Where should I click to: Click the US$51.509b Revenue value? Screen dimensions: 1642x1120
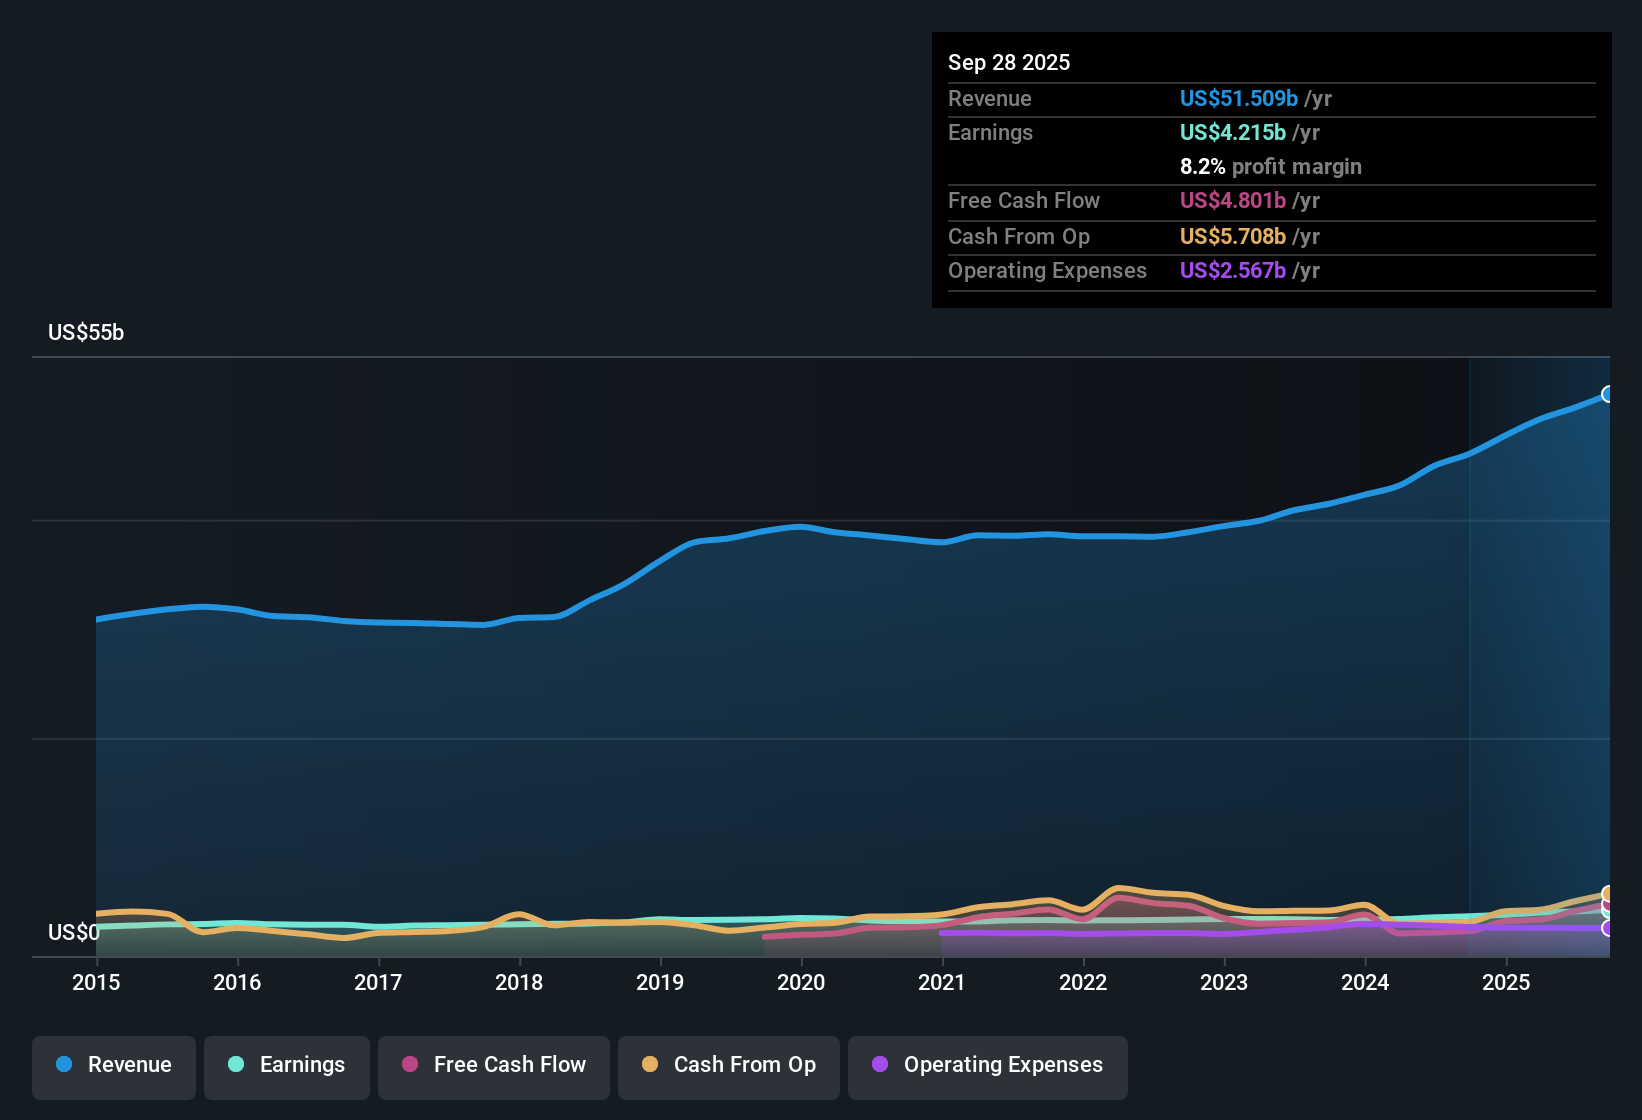[1238, 98]
